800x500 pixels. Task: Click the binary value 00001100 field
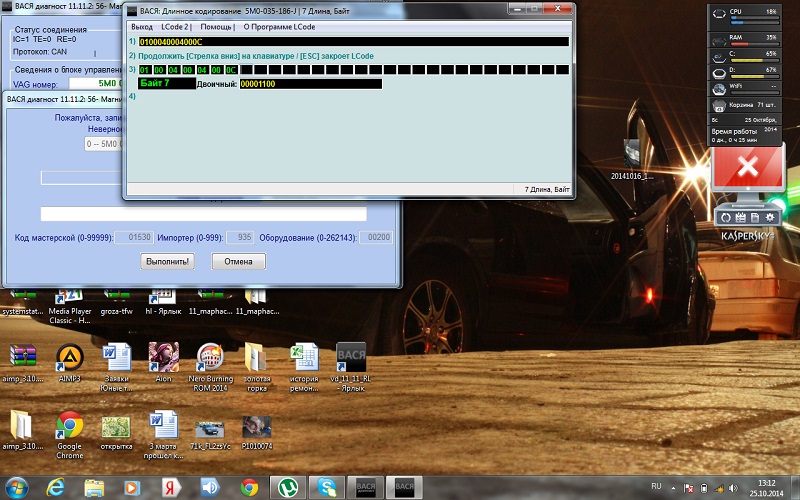click(x=310, y=84)
